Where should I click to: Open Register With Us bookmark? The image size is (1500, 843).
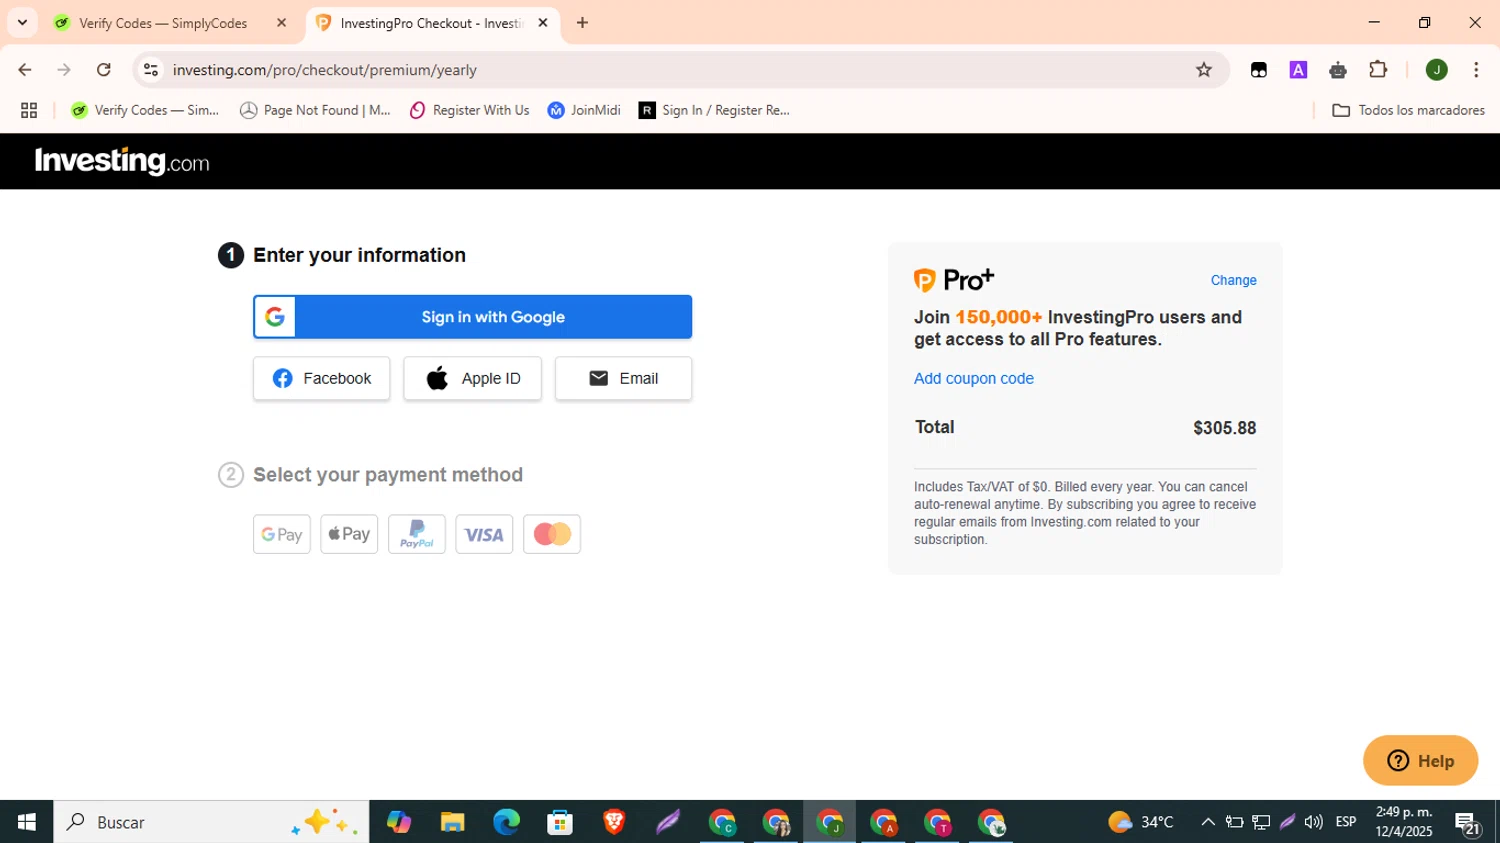tap(469, 111)
